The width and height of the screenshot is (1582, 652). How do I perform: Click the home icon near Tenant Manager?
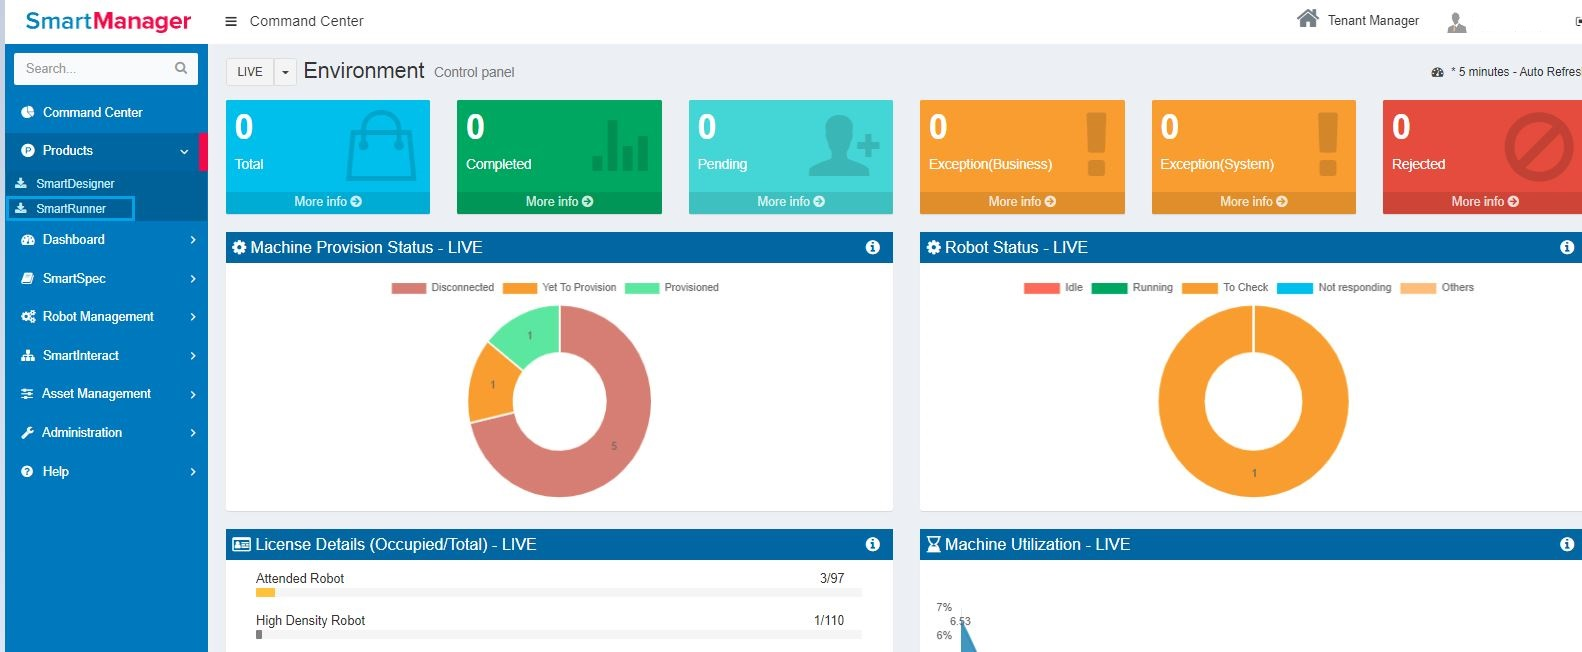(1307, 19)
